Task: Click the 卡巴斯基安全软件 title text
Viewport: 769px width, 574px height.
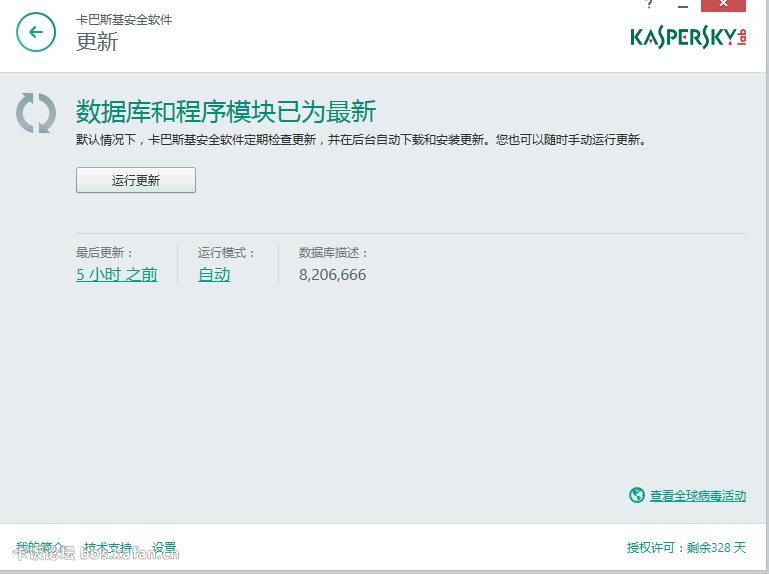Action: coord(124,20)
